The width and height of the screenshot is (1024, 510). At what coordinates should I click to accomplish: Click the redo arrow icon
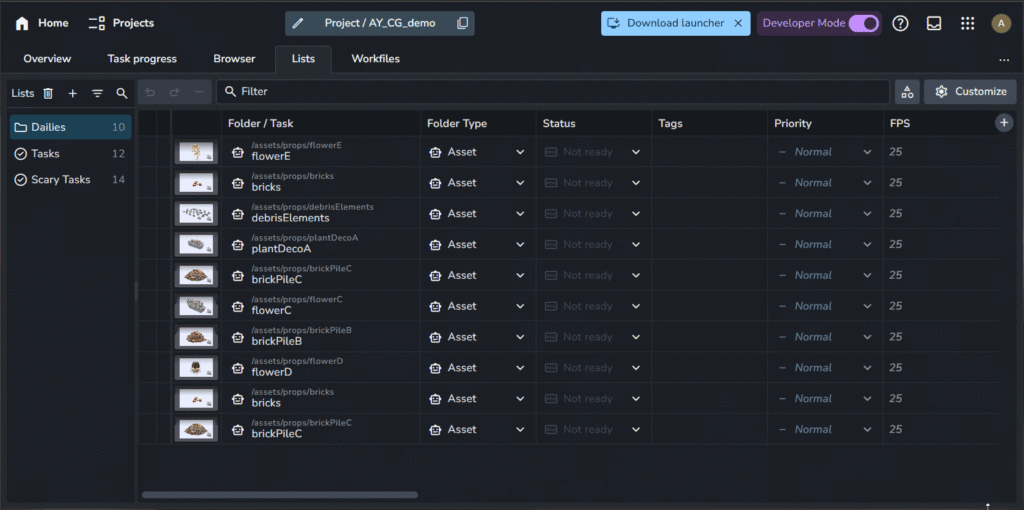(174, 92)
